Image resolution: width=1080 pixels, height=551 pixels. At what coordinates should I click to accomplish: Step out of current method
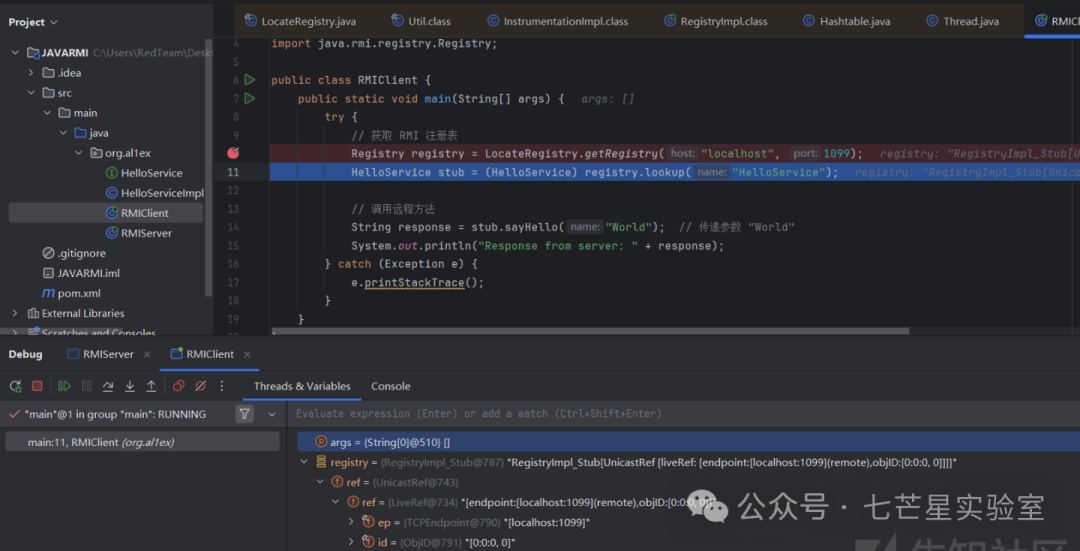[x=151, y=386]
